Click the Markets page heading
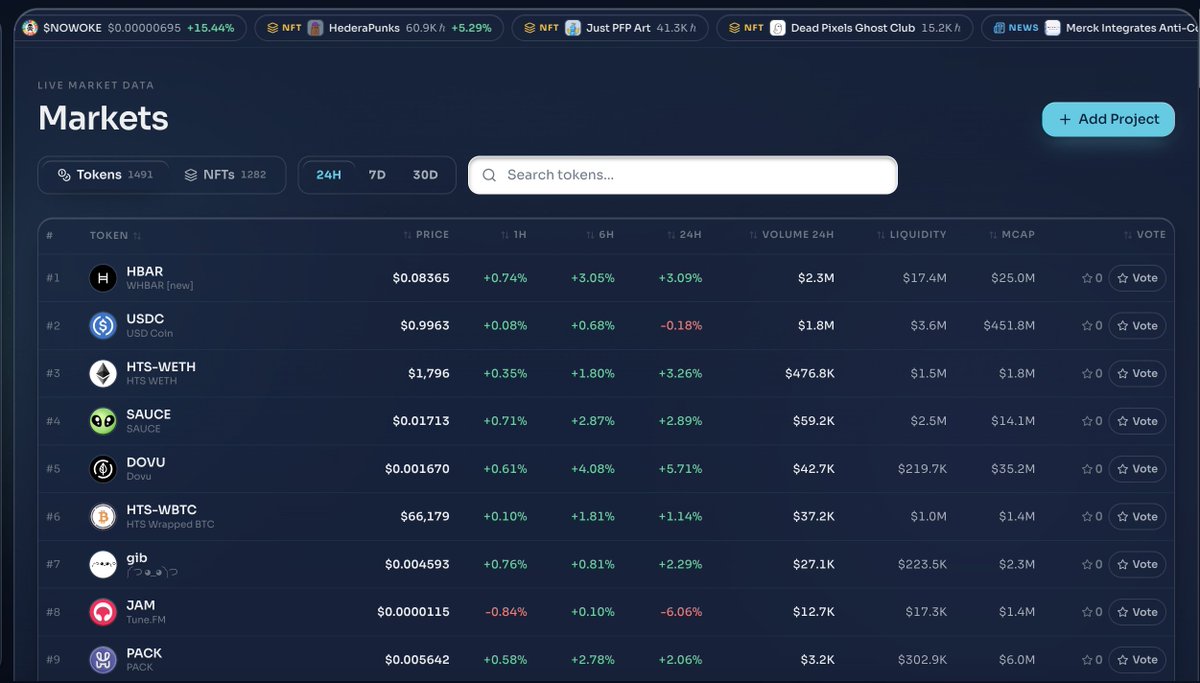The width and height of the screenshot is (1200, 683). [x=103, y=118]
